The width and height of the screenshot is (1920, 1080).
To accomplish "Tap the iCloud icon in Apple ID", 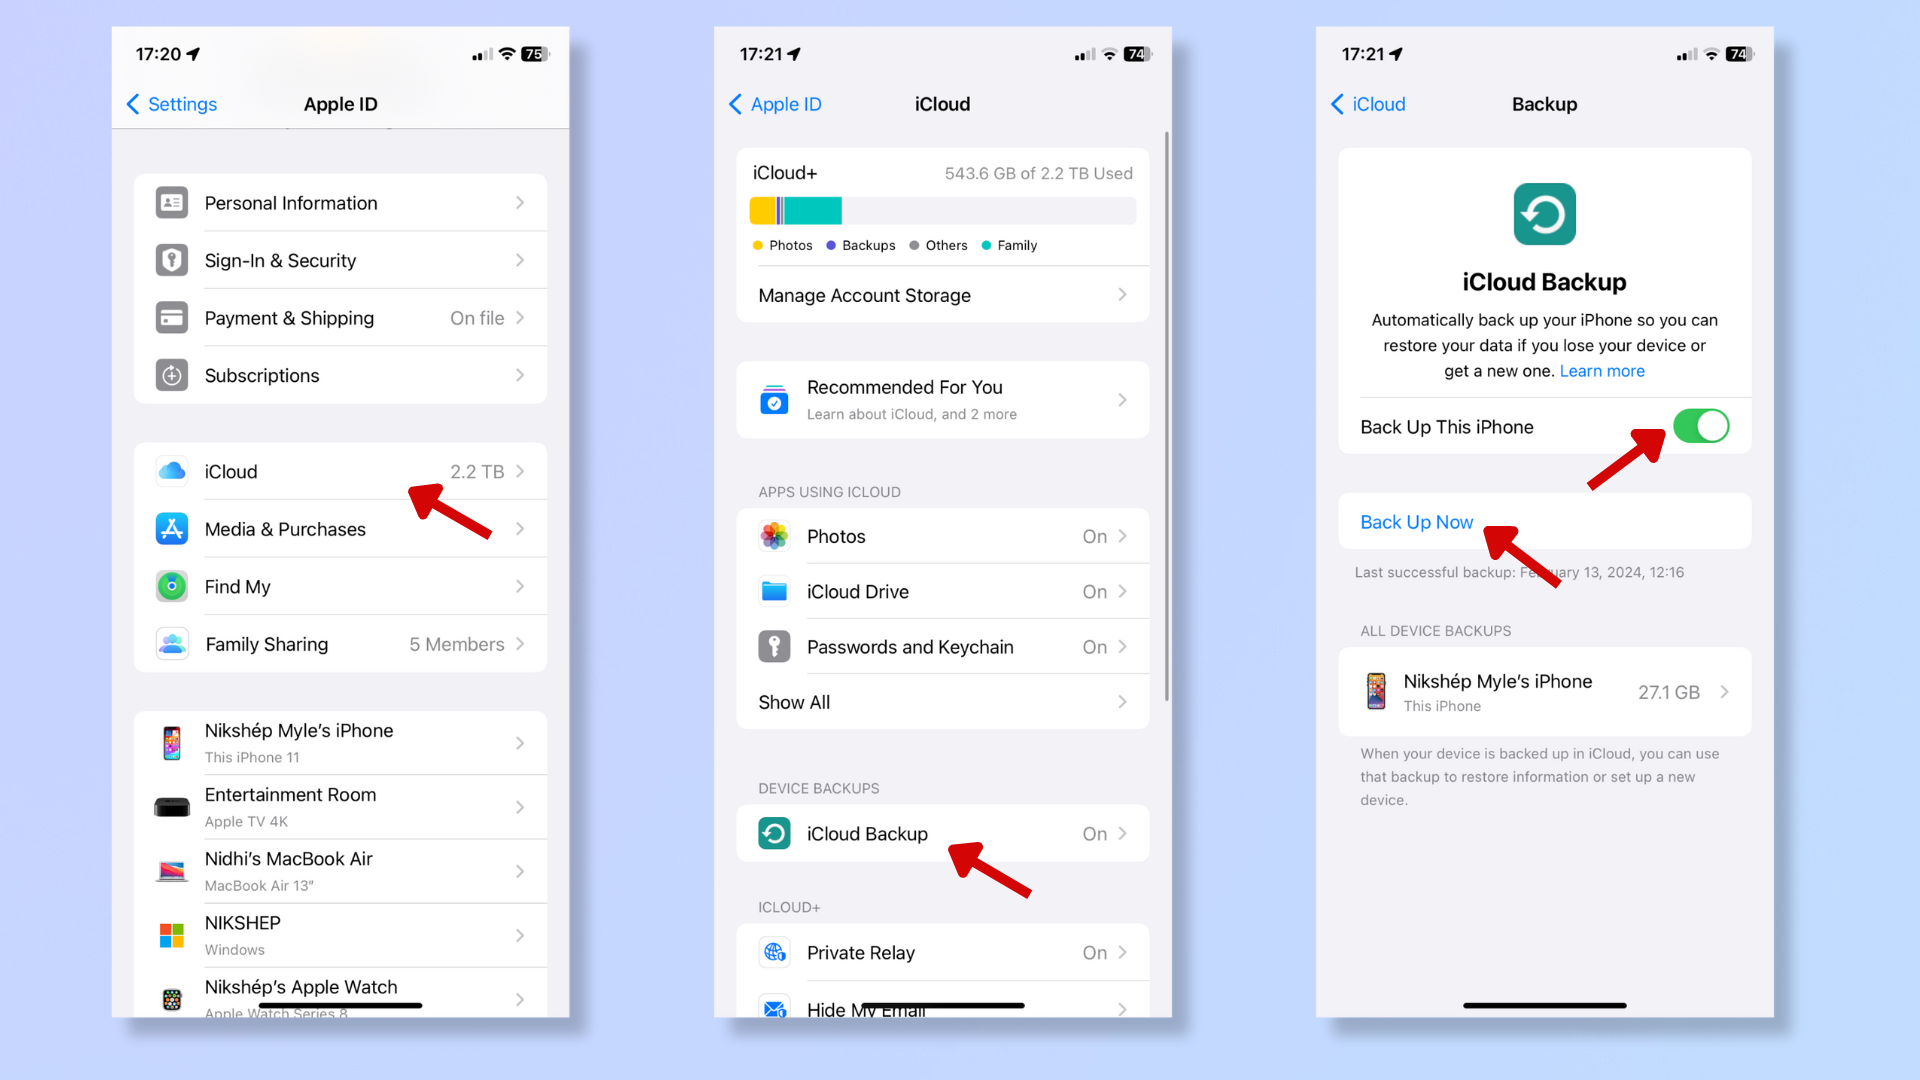I will 171,471.
